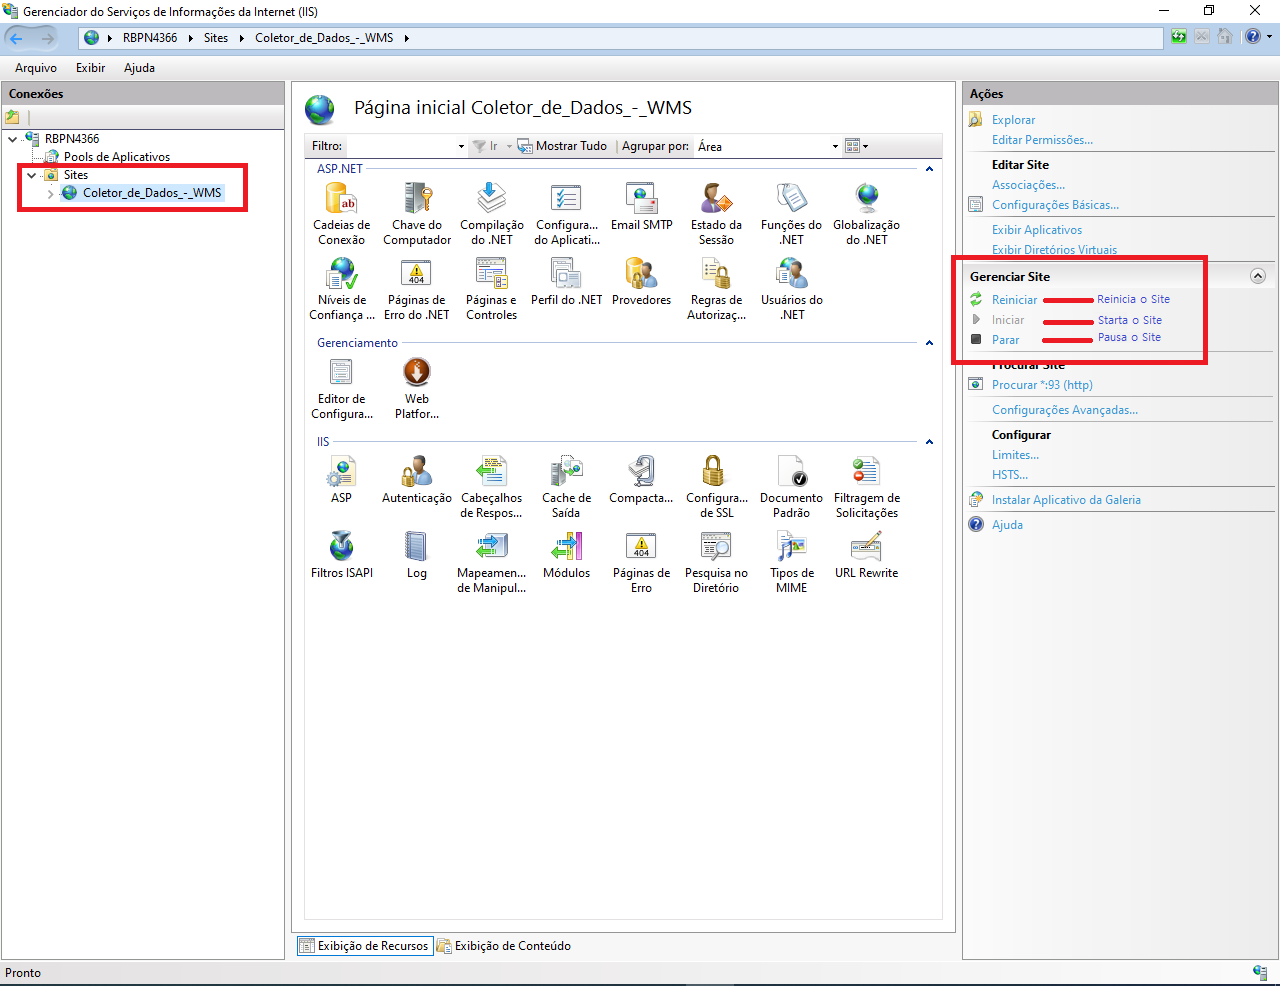
Task: Open Mapeamentos de Manipulador feature
Action: 492,562
